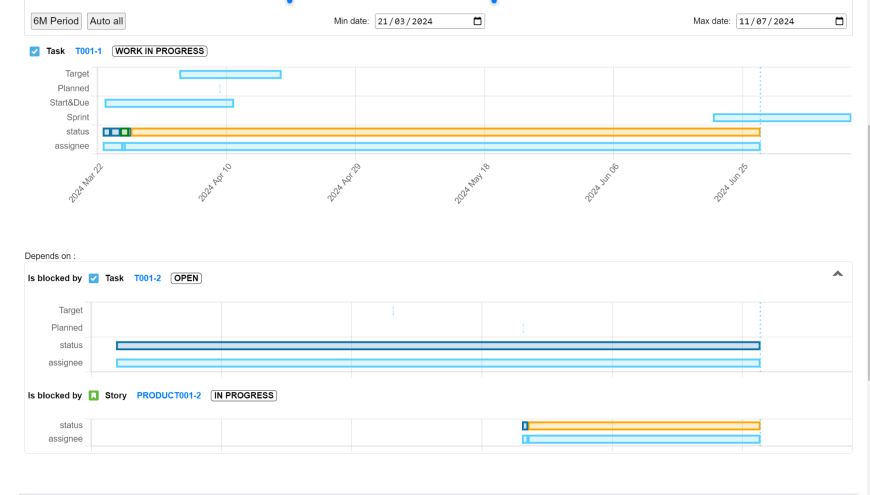
Task: Select the Target bar of T001-1
Action: coord(230,74)
